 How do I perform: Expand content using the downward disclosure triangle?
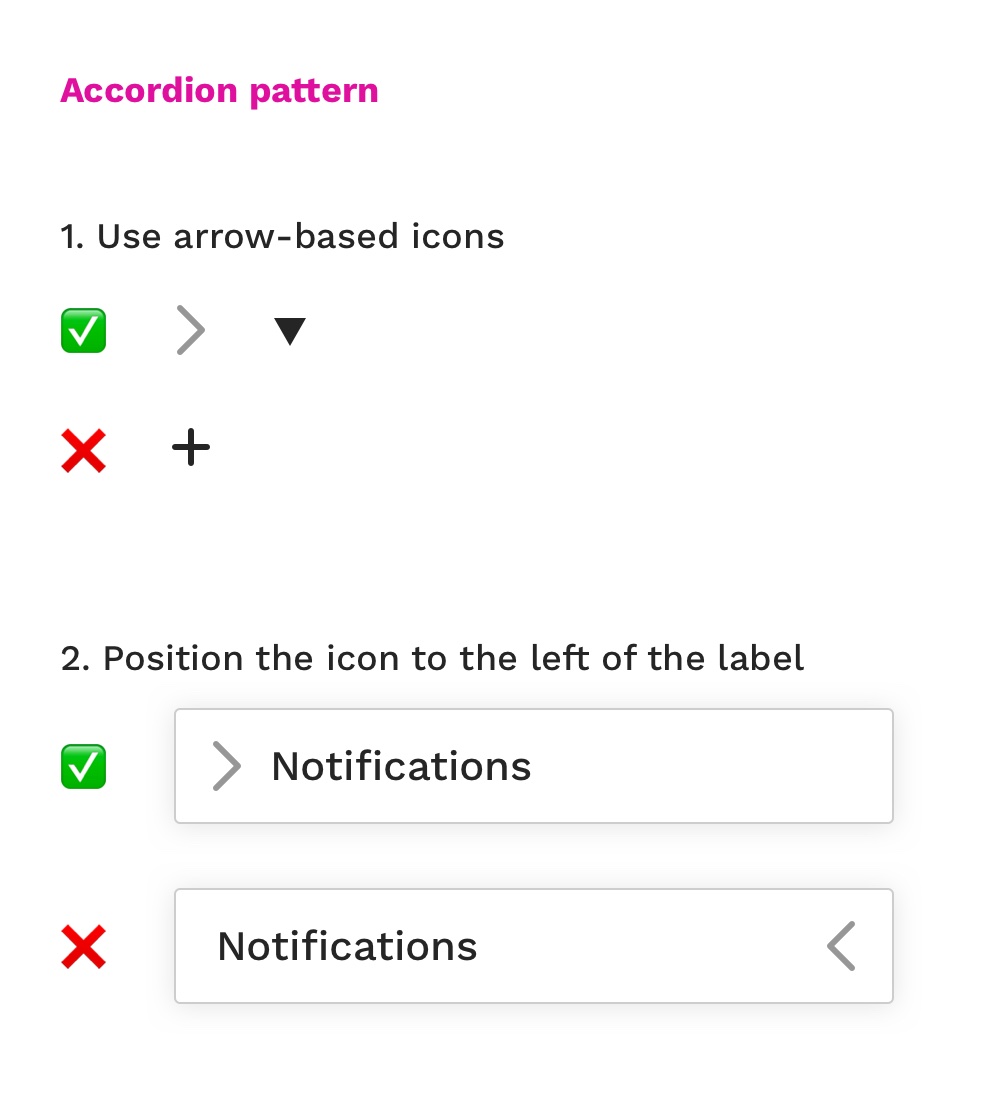(x=289, y=330)
